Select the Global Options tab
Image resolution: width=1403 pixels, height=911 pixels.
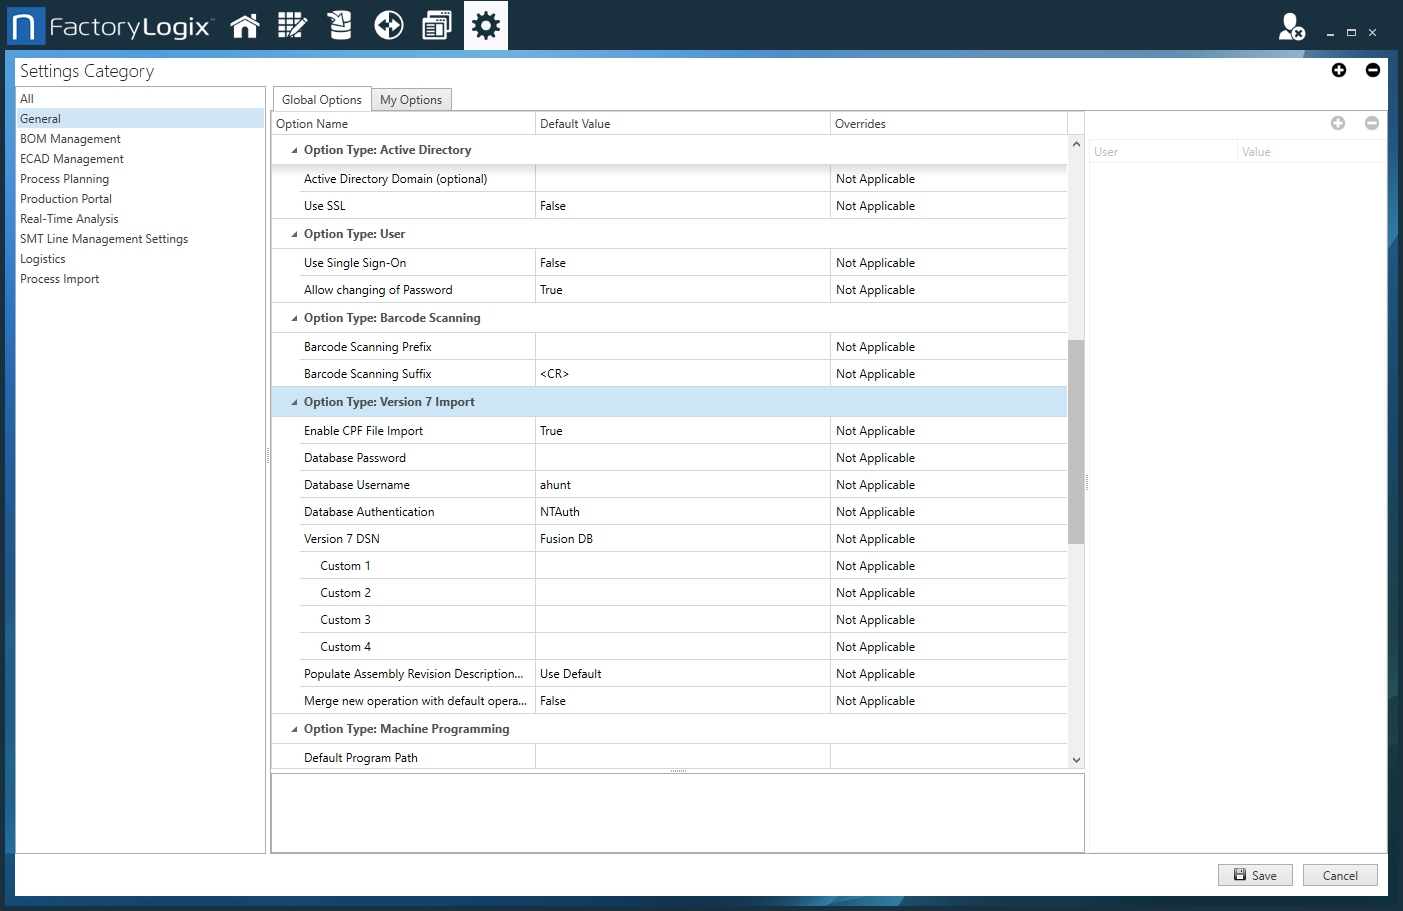coord(321,100)
